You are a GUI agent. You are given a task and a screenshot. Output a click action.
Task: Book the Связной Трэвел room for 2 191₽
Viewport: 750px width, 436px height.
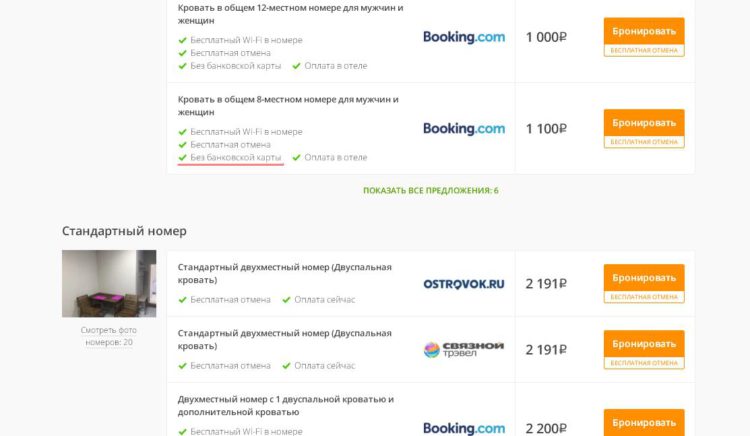click(644, 343)
